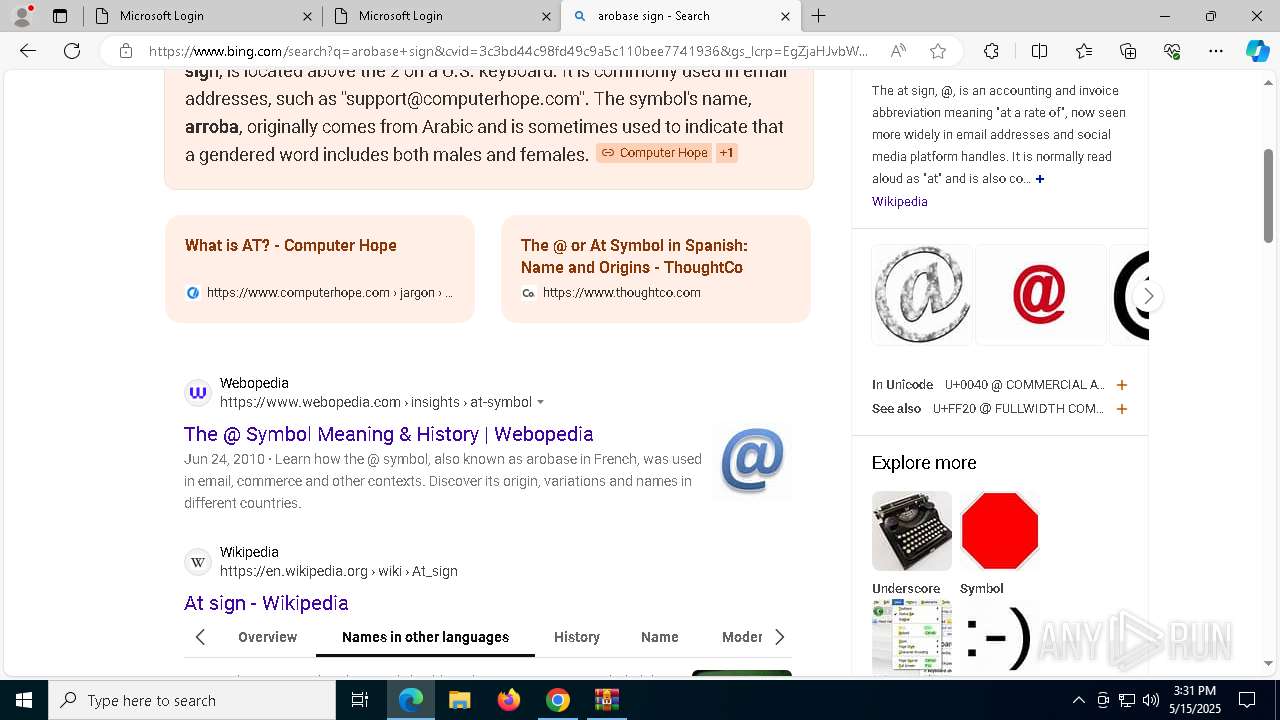Launch Google Chrome from the taskbar
The width and height of the screenshot is (1280, 720).
tap(558, 700)
